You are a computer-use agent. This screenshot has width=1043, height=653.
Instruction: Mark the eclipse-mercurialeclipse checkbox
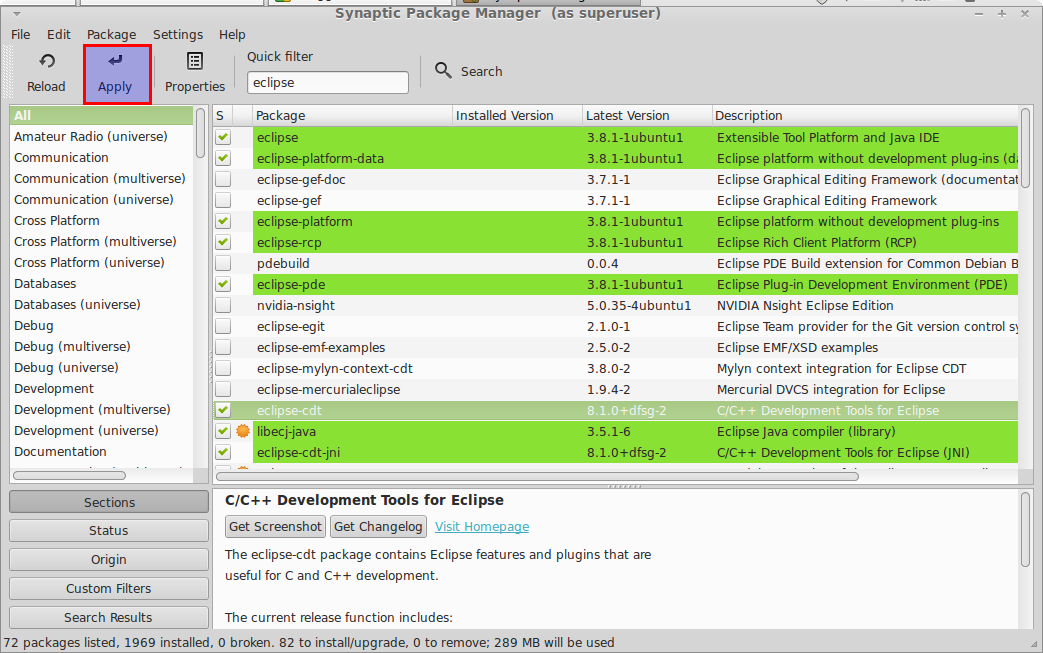(x=223, y=390)
